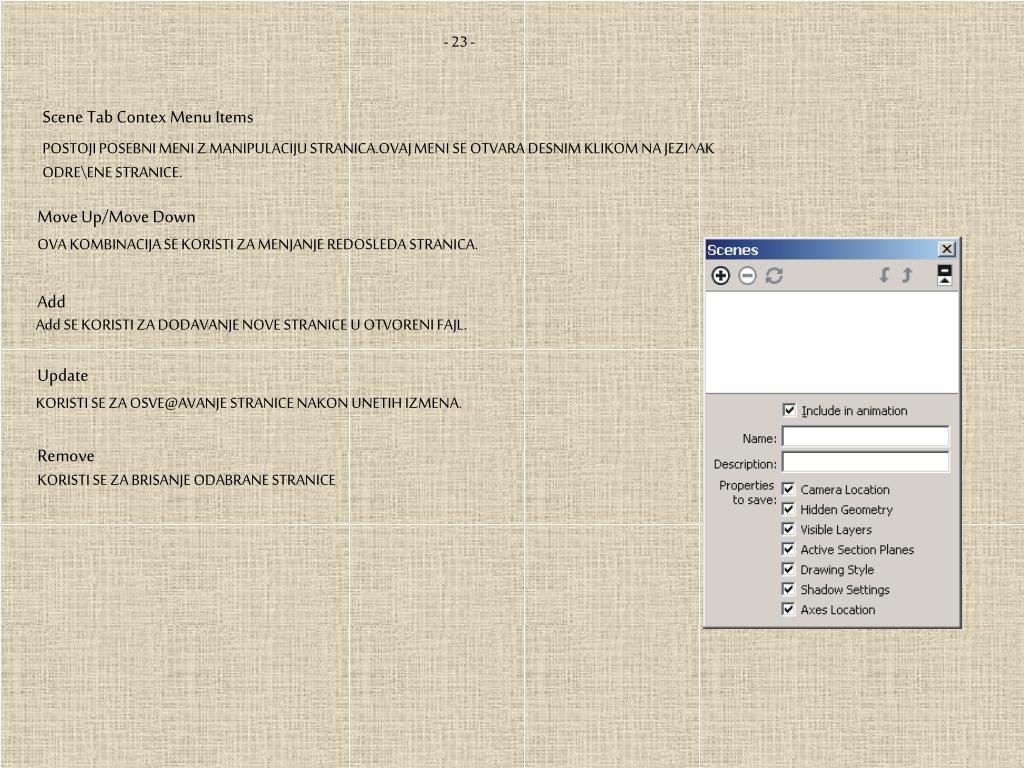Click the "Remove" section heading
Screen dimensions: 1024x768
(65, 456)
